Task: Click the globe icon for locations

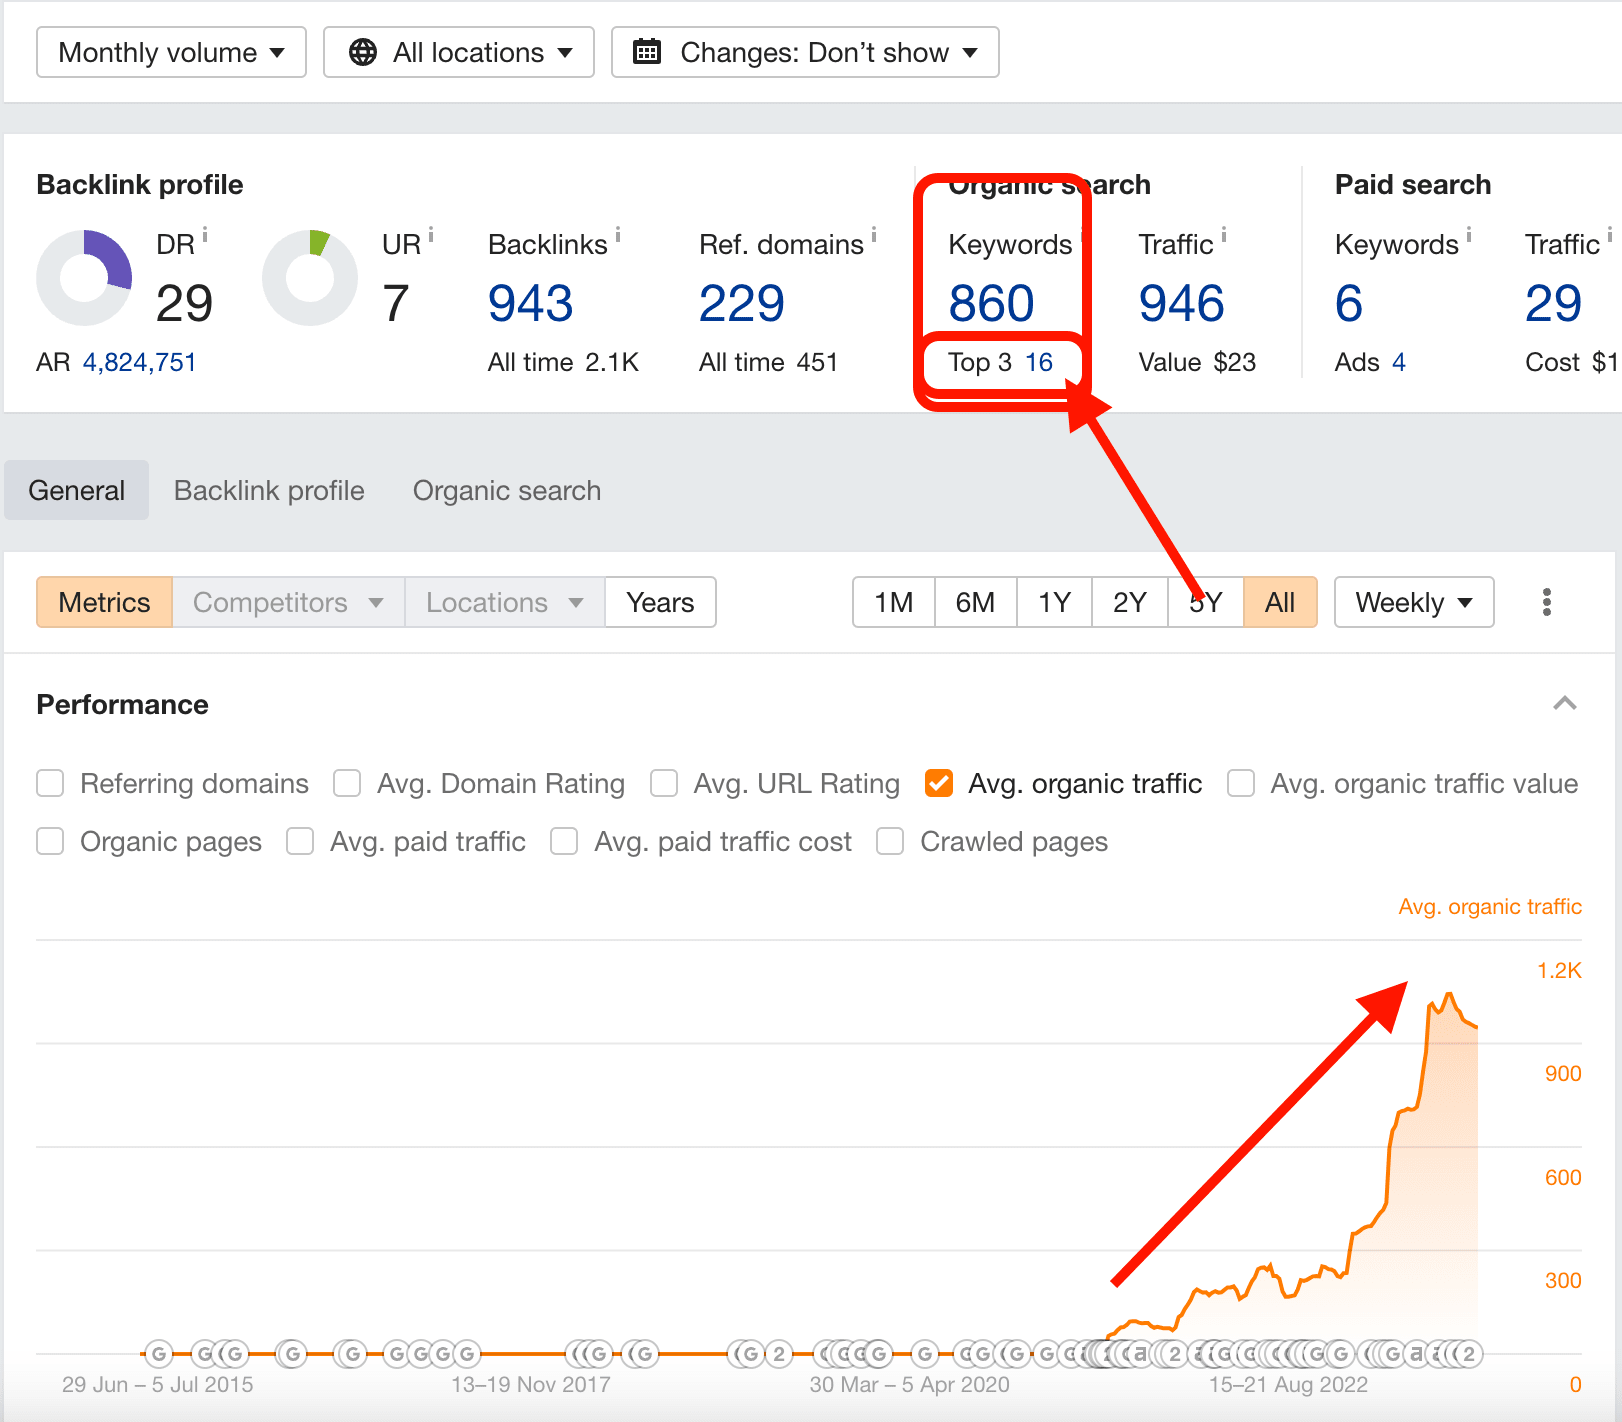Action: click(363, 52)
